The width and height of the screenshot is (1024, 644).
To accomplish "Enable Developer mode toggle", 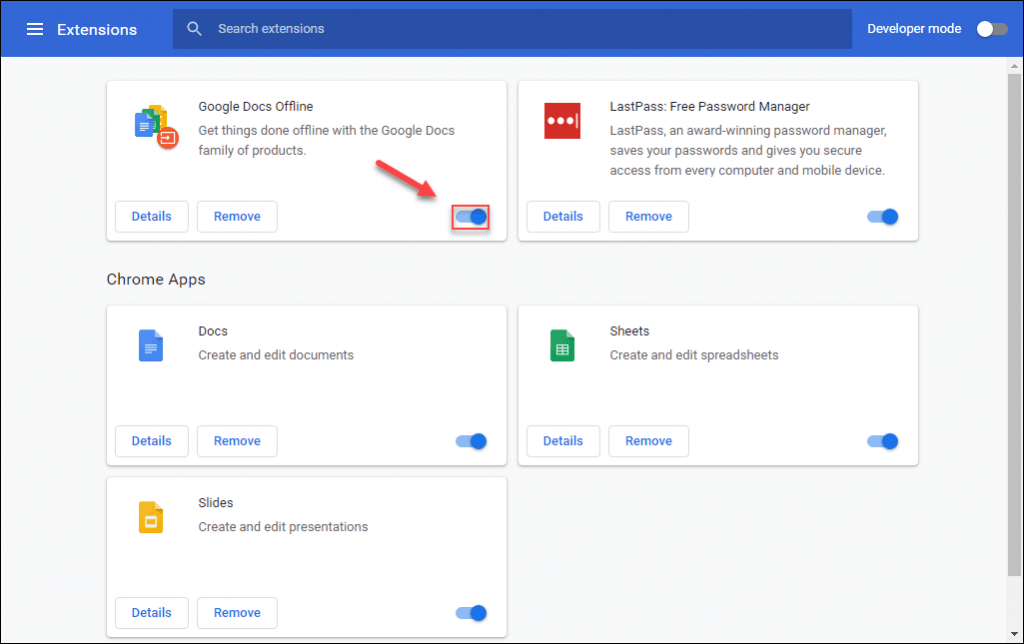I will pos(992,29).
